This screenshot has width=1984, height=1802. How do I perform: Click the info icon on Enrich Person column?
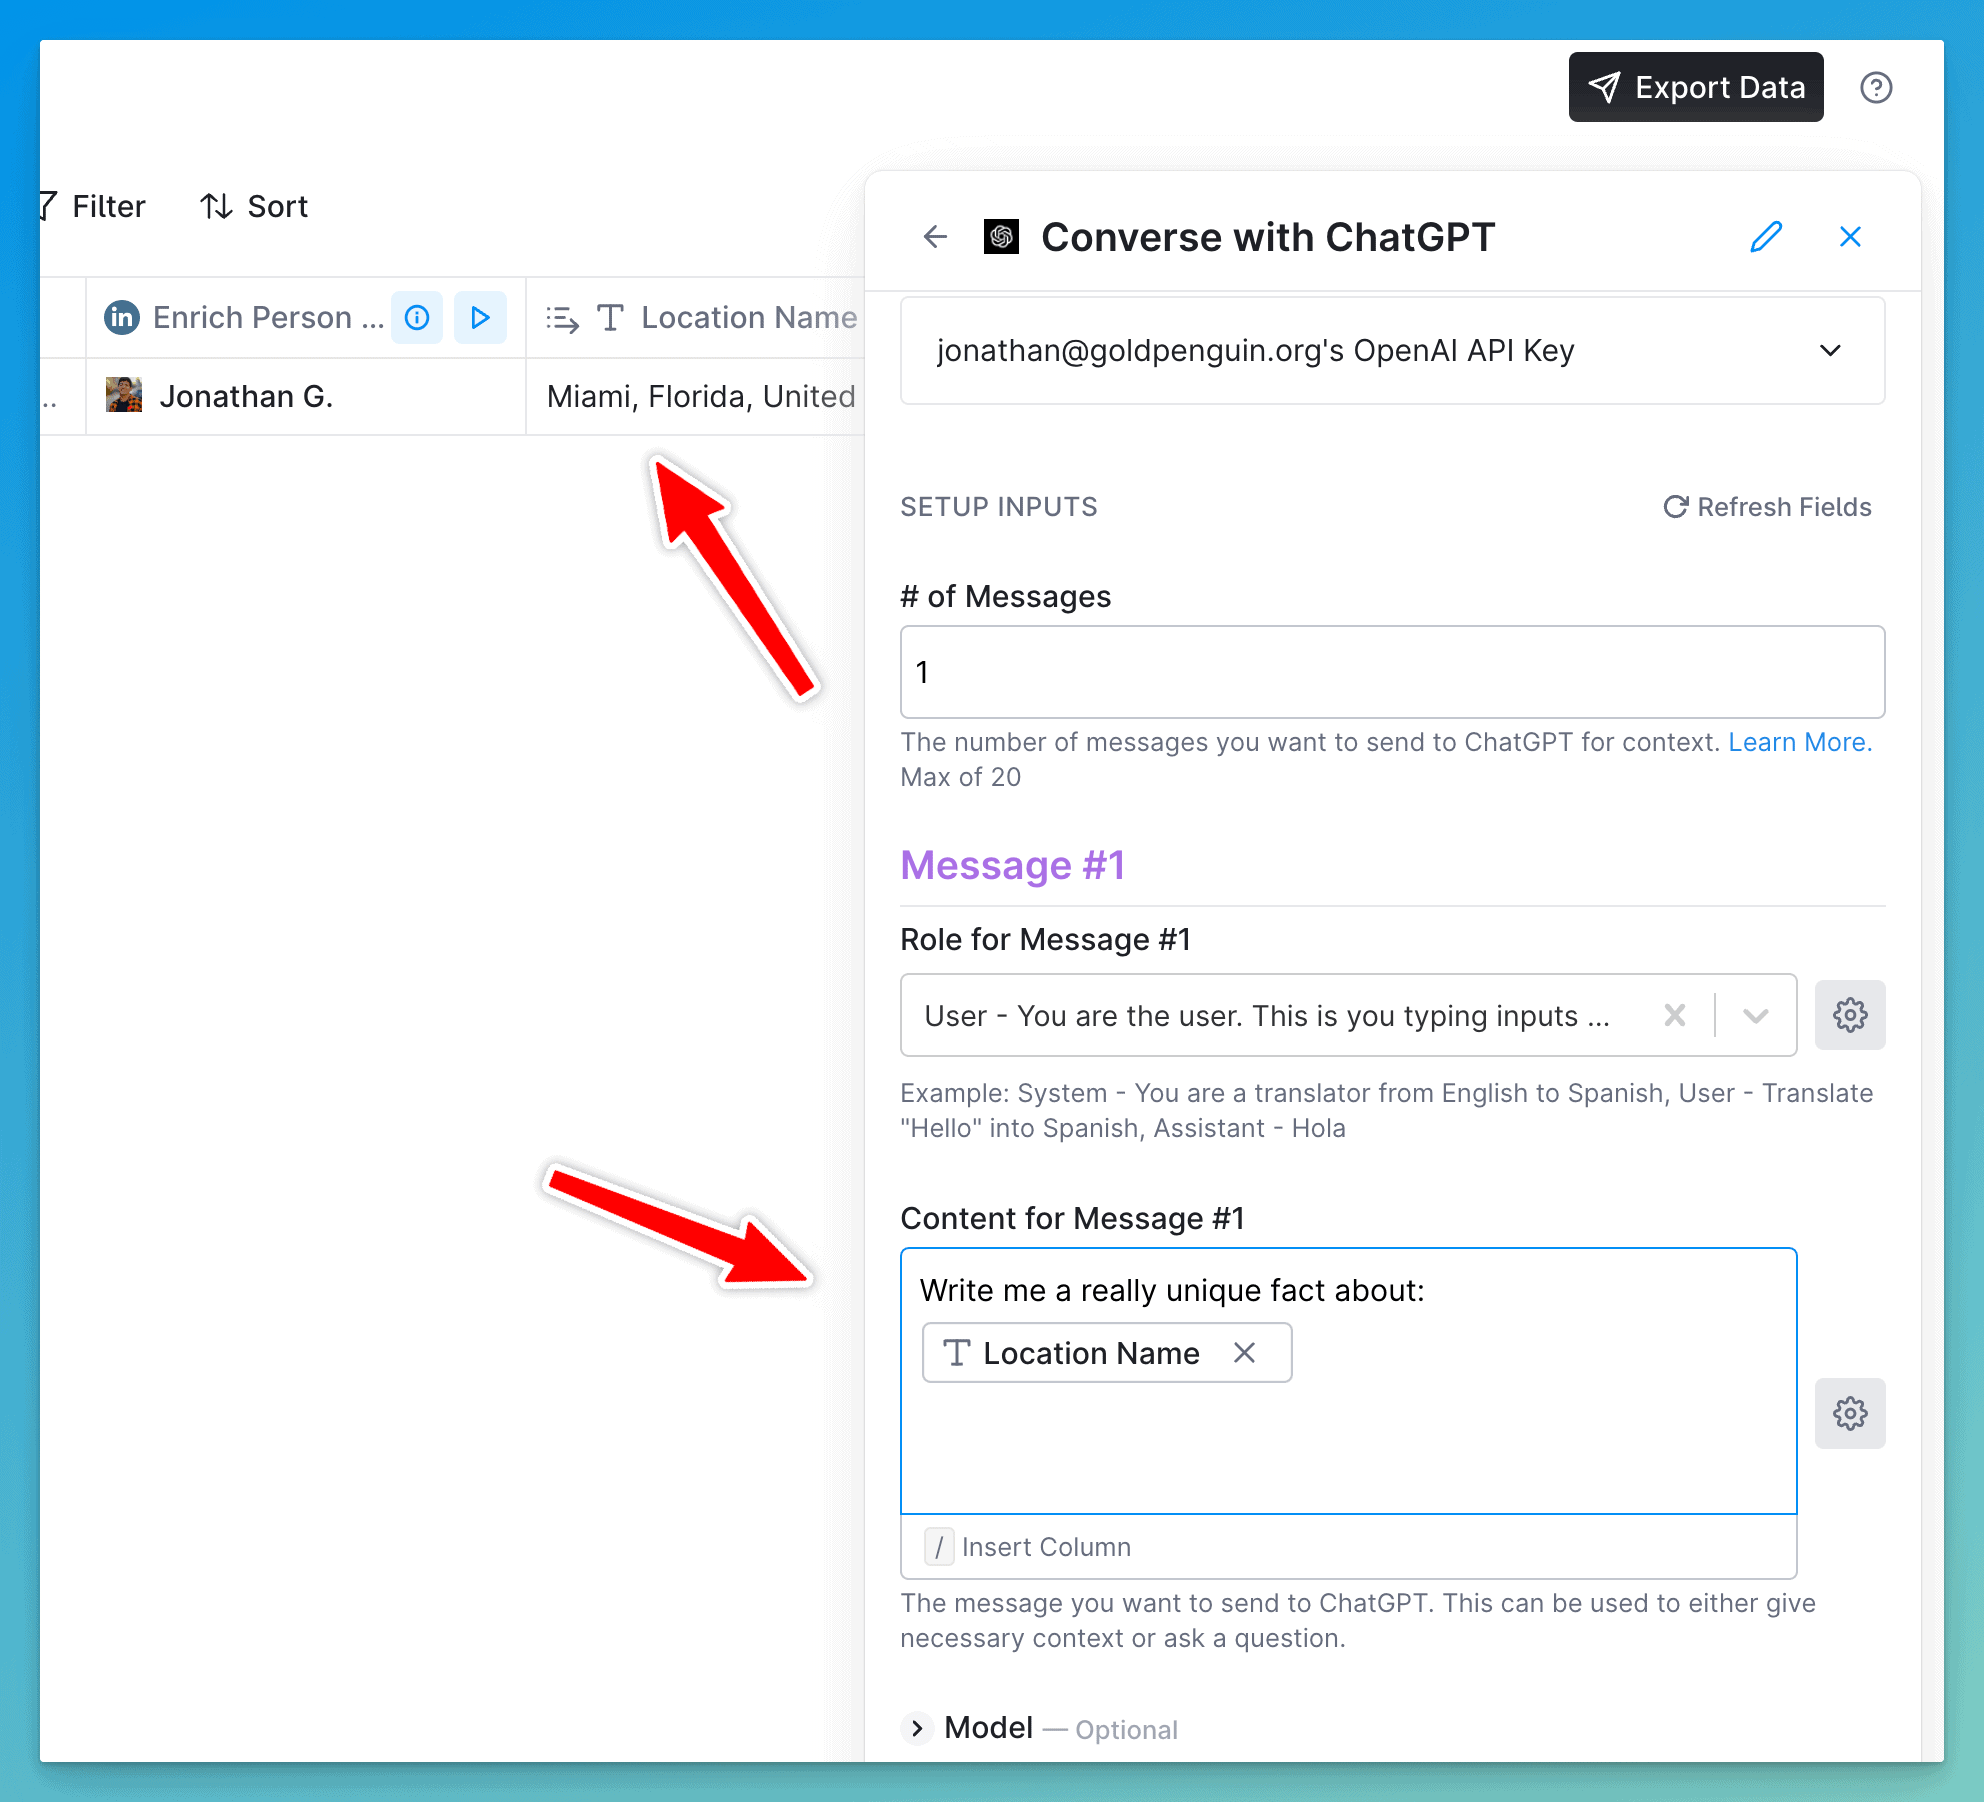coord(417,318)
